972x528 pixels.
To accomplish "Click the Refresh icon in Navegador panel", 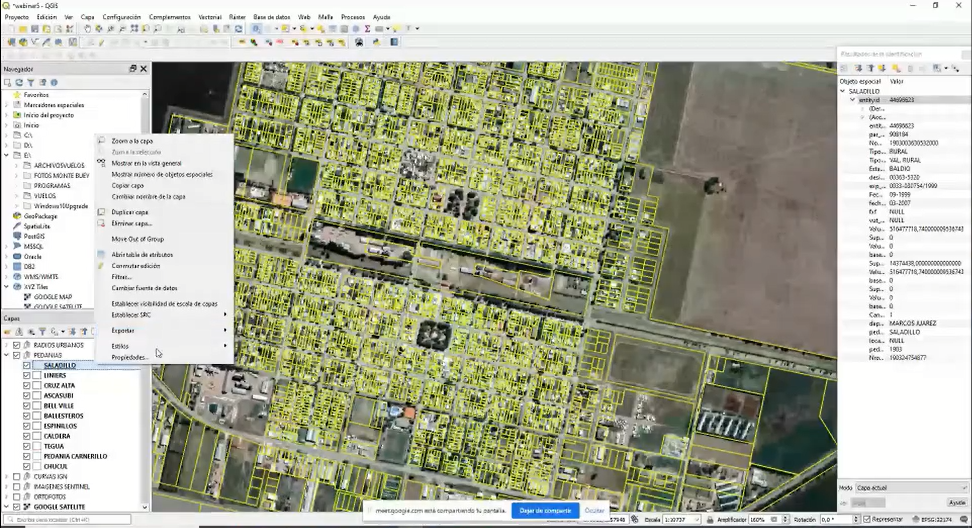I will click(19, 82).
